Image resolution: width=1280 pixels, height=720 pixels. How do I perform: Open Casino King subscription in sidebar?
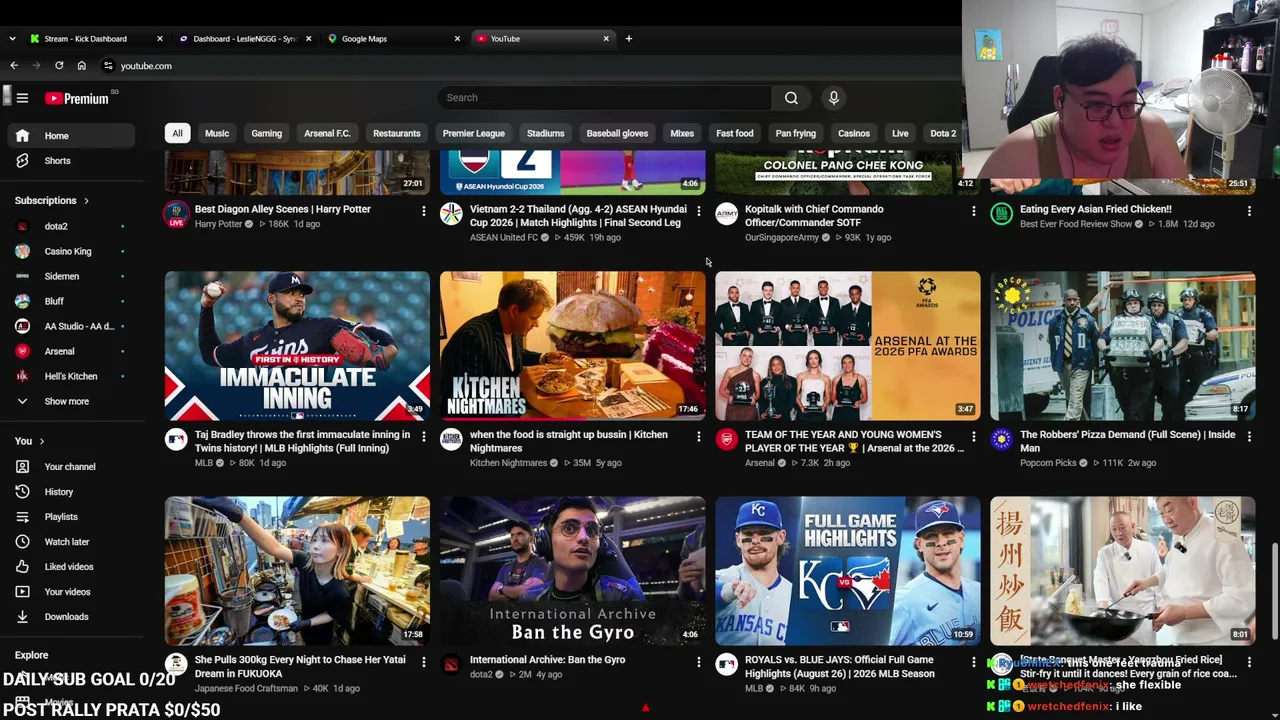pos(70,251)
